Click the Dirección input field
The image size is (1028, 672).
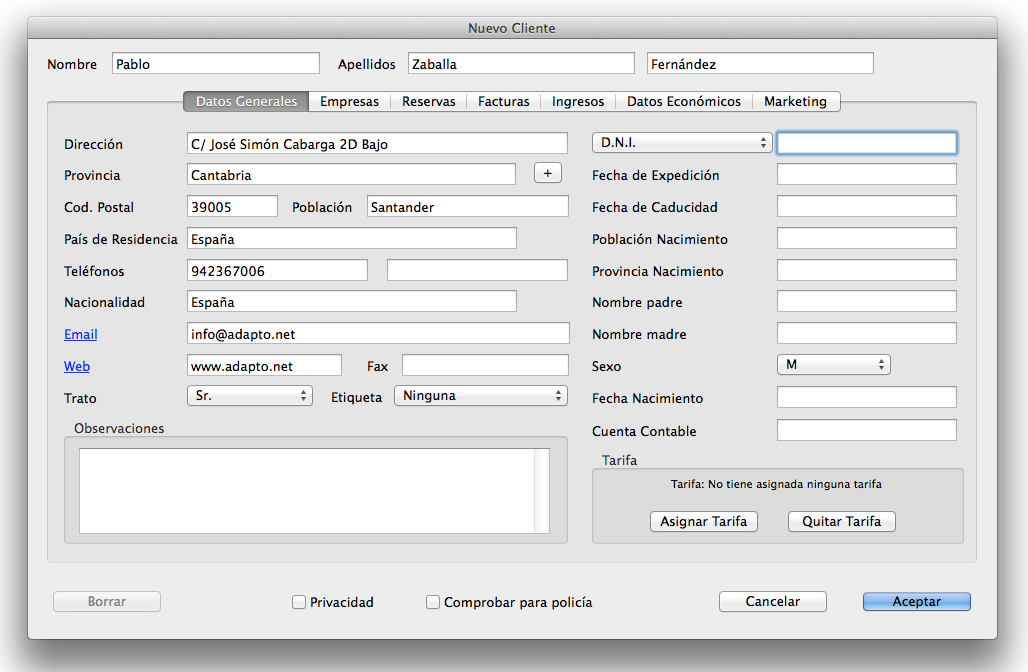pos(377,144)
